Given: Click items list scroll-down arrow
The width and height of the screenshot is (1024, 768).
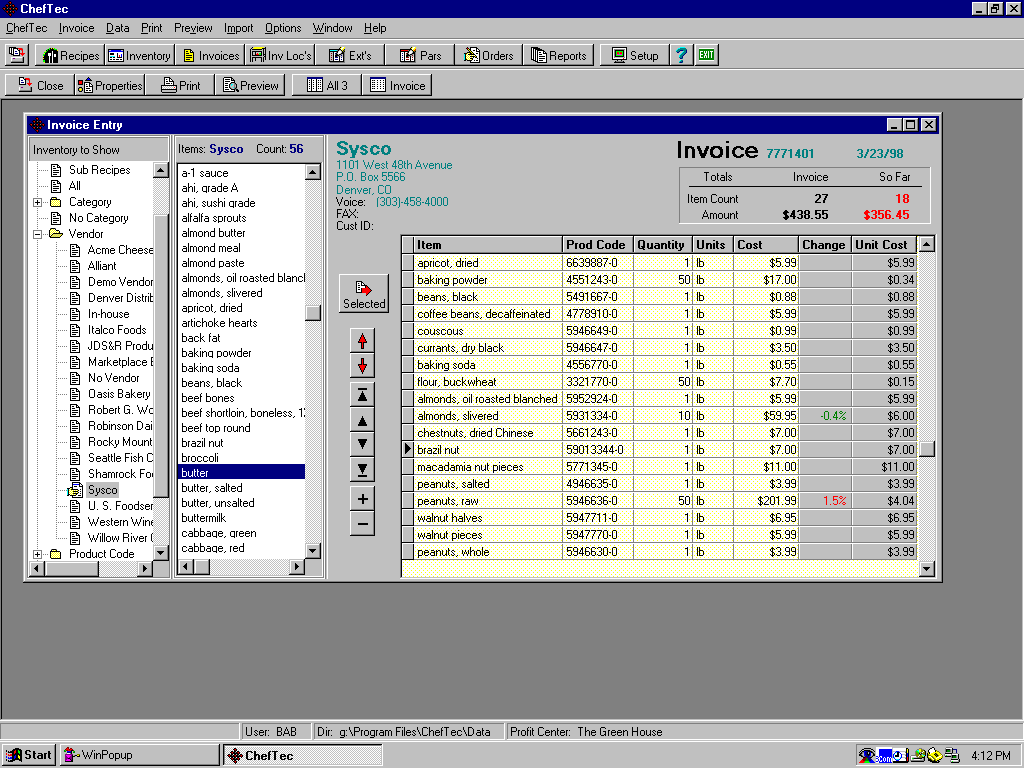Looking at the screenshot, I should pos(313,551).
